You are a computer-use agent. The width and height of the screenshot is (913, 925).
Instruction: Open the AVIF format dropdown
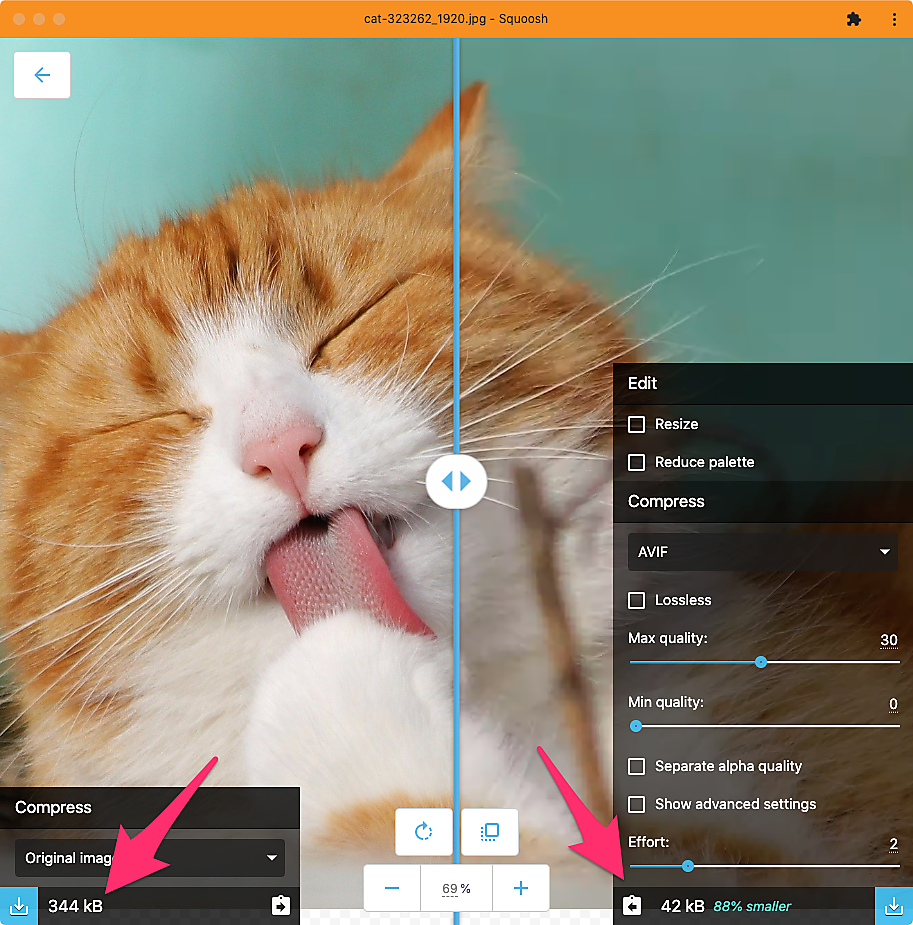(763, 552)
